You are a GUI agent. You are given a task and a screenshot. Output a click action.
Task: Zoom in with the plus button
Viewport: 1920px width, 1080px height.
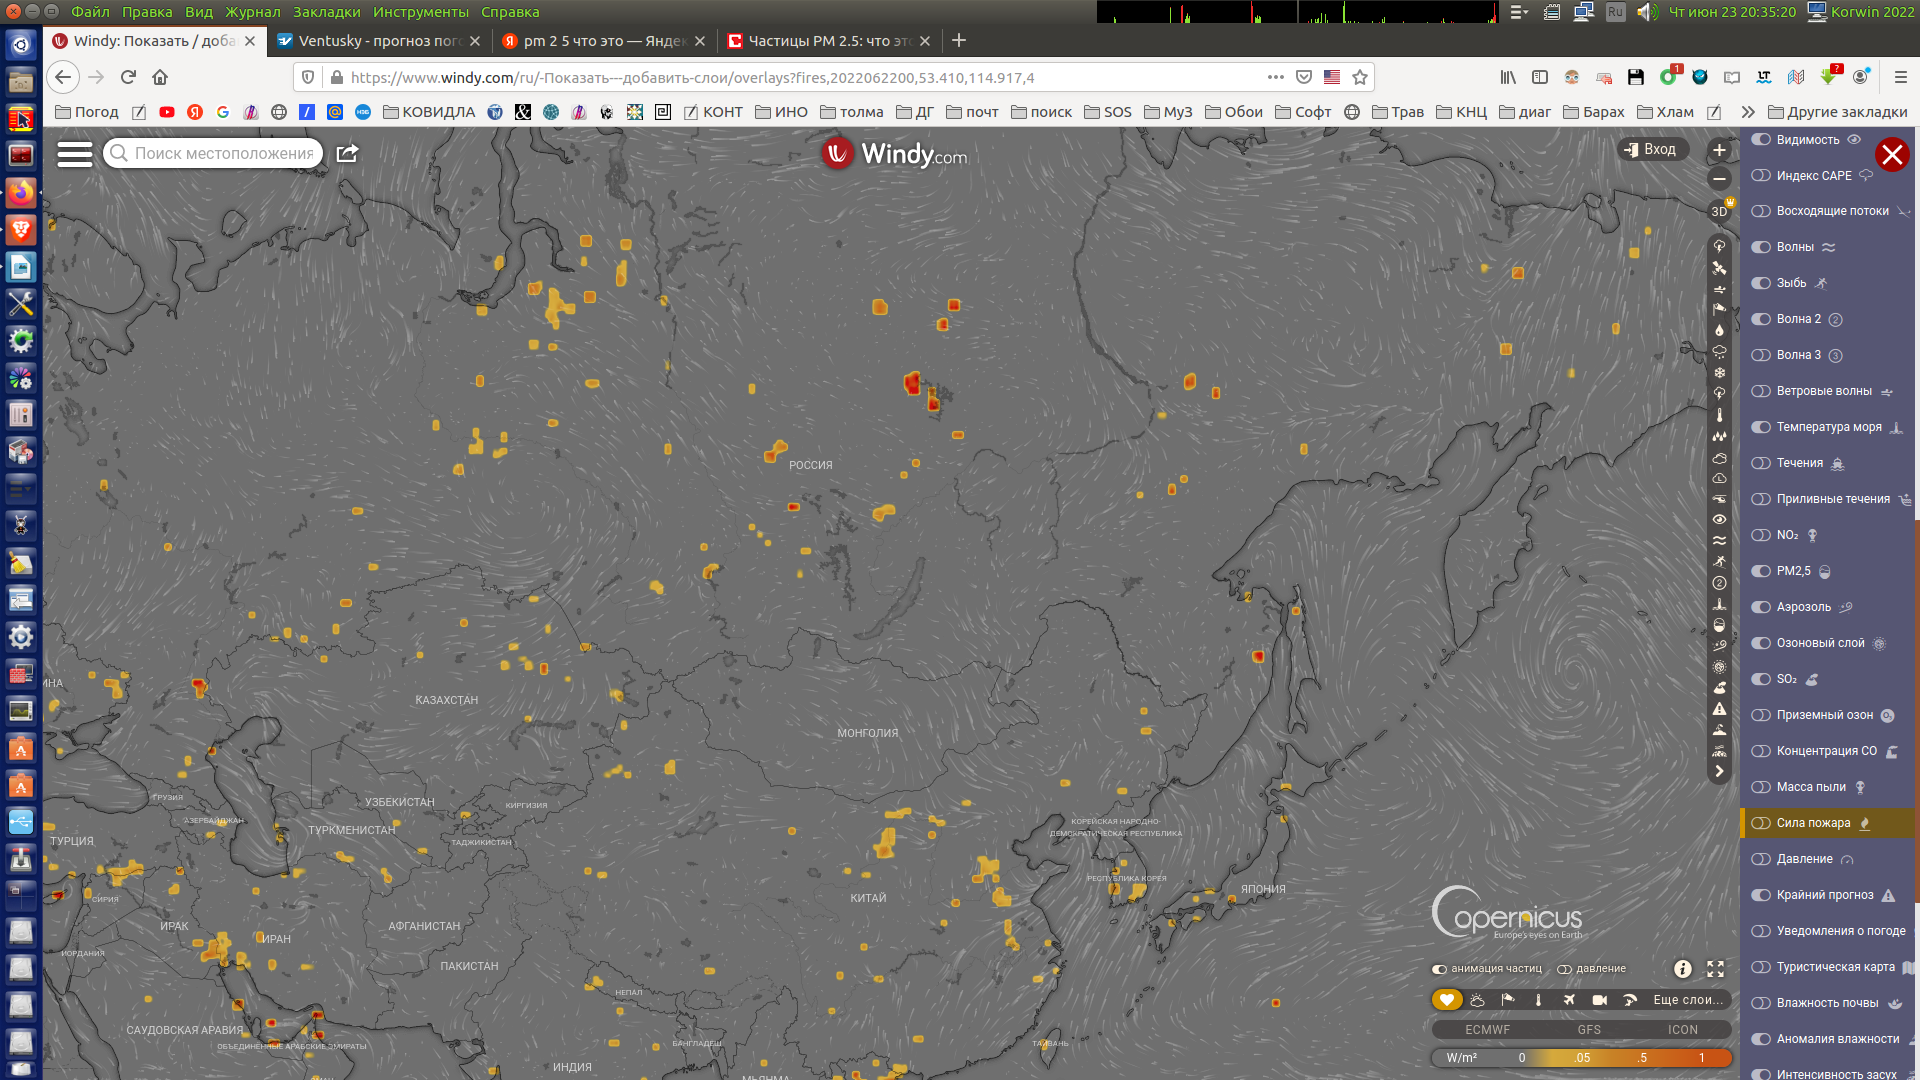[1719, 151]
